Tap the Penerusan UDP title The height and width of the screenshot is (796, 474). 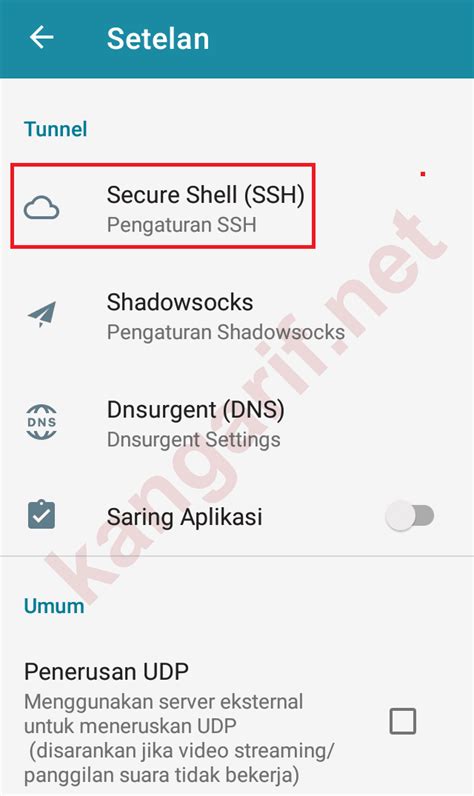coord(107,672)
